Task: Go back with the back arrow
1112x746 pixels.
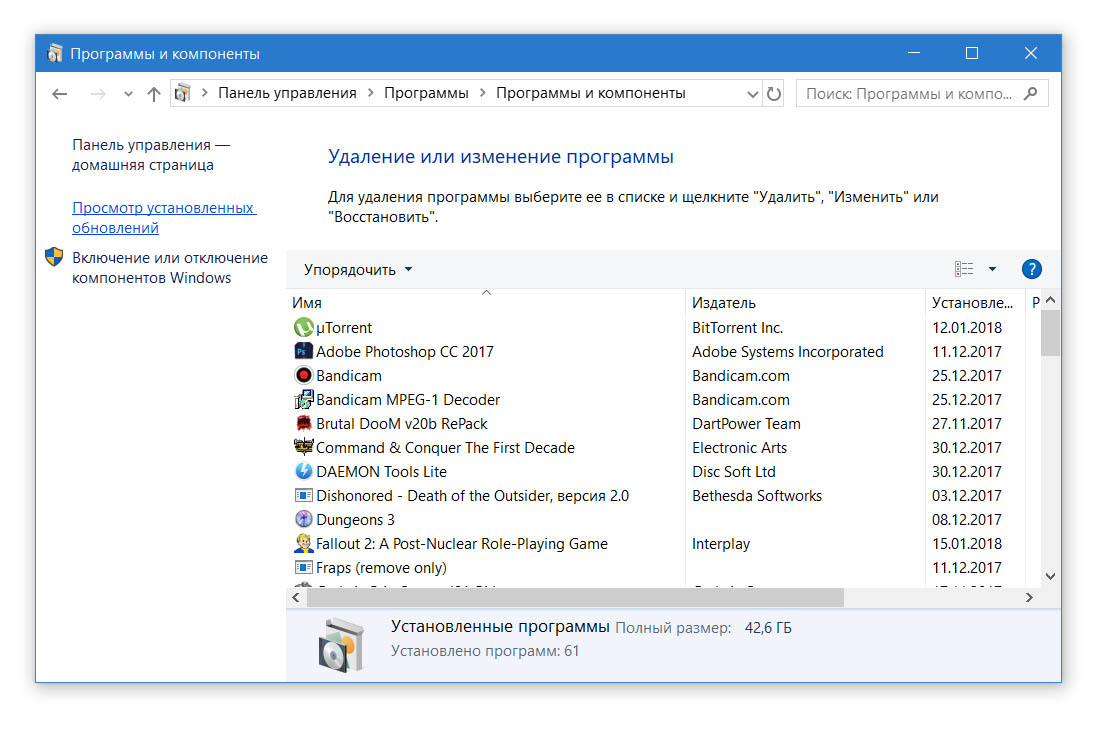Action: pos(60,94)
